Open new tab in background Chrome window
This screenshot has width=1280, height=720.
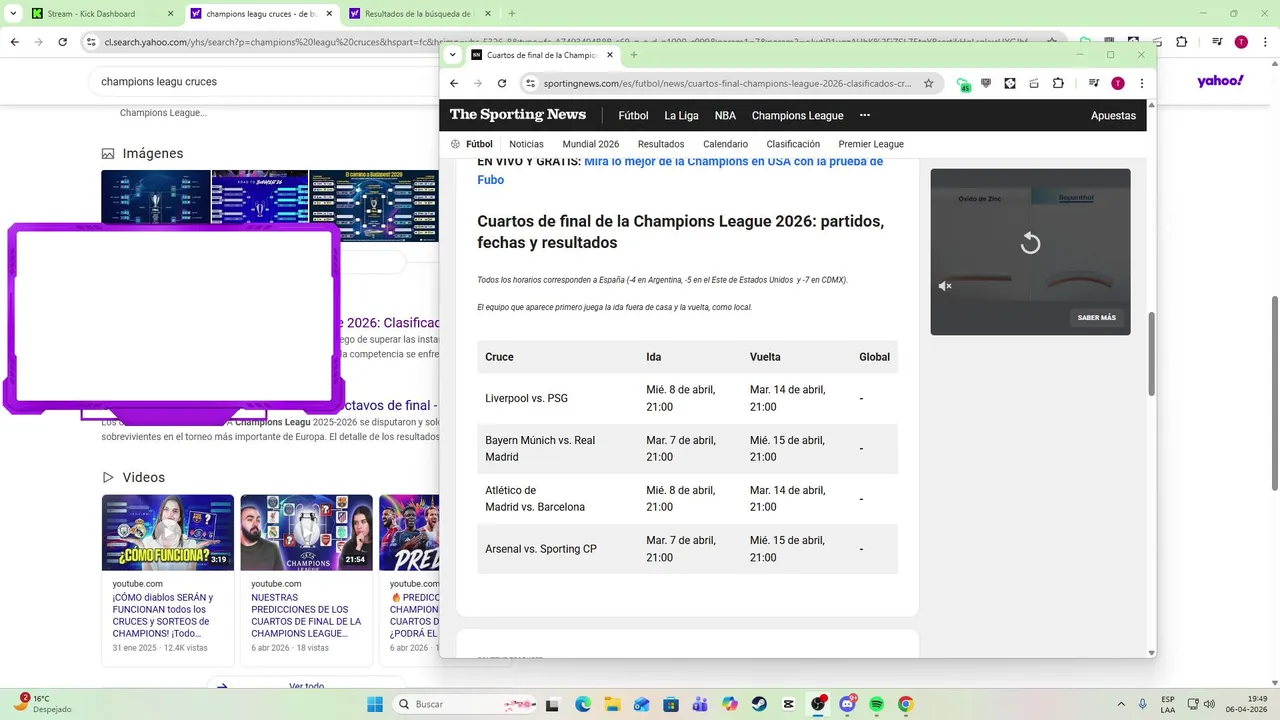coord(512,14)
